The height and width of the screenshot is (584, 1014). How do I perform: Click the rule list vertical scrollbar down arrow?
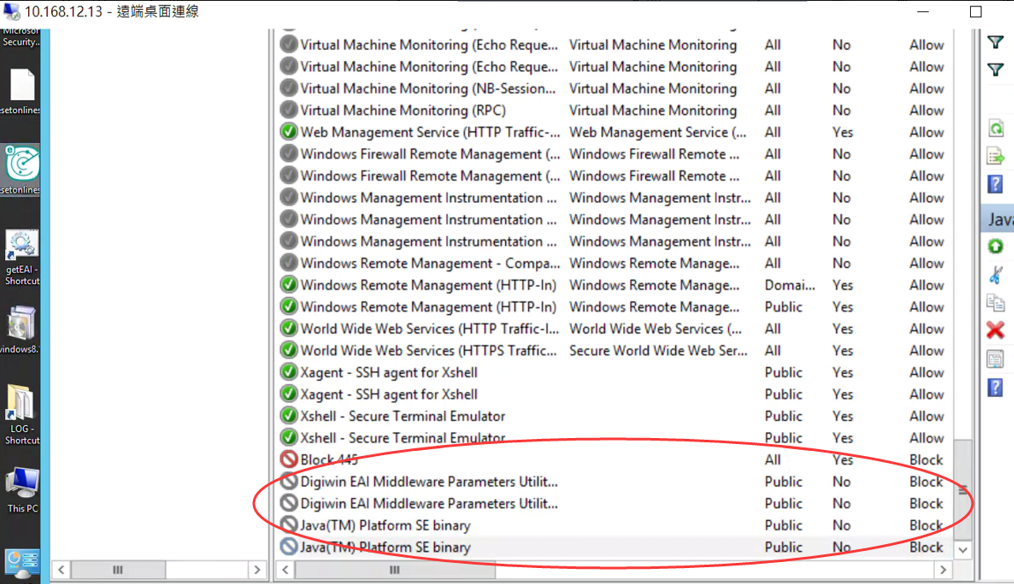click(963, 549)
